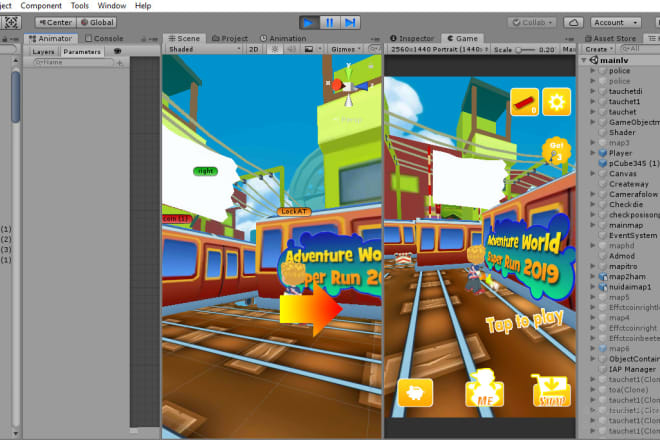
Task: Stop play mode with the Play button
Action: pos(309,22)
